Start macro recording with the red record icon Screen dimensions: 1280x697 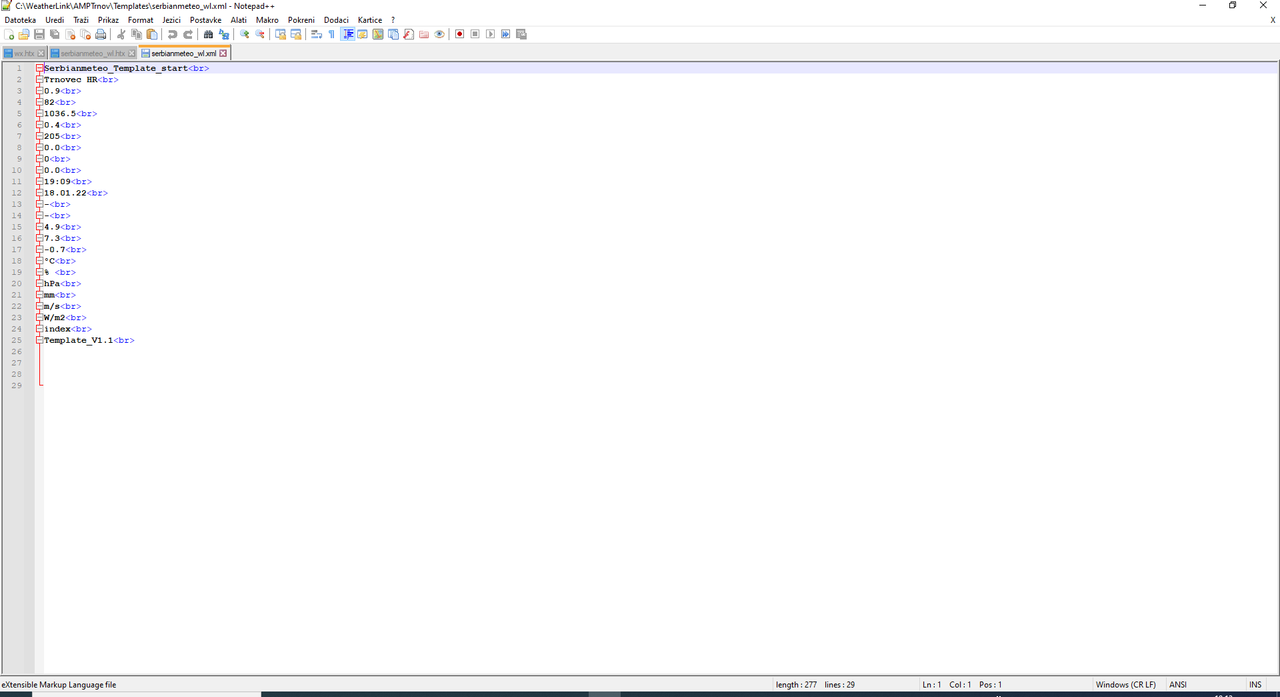click(460, 34)
